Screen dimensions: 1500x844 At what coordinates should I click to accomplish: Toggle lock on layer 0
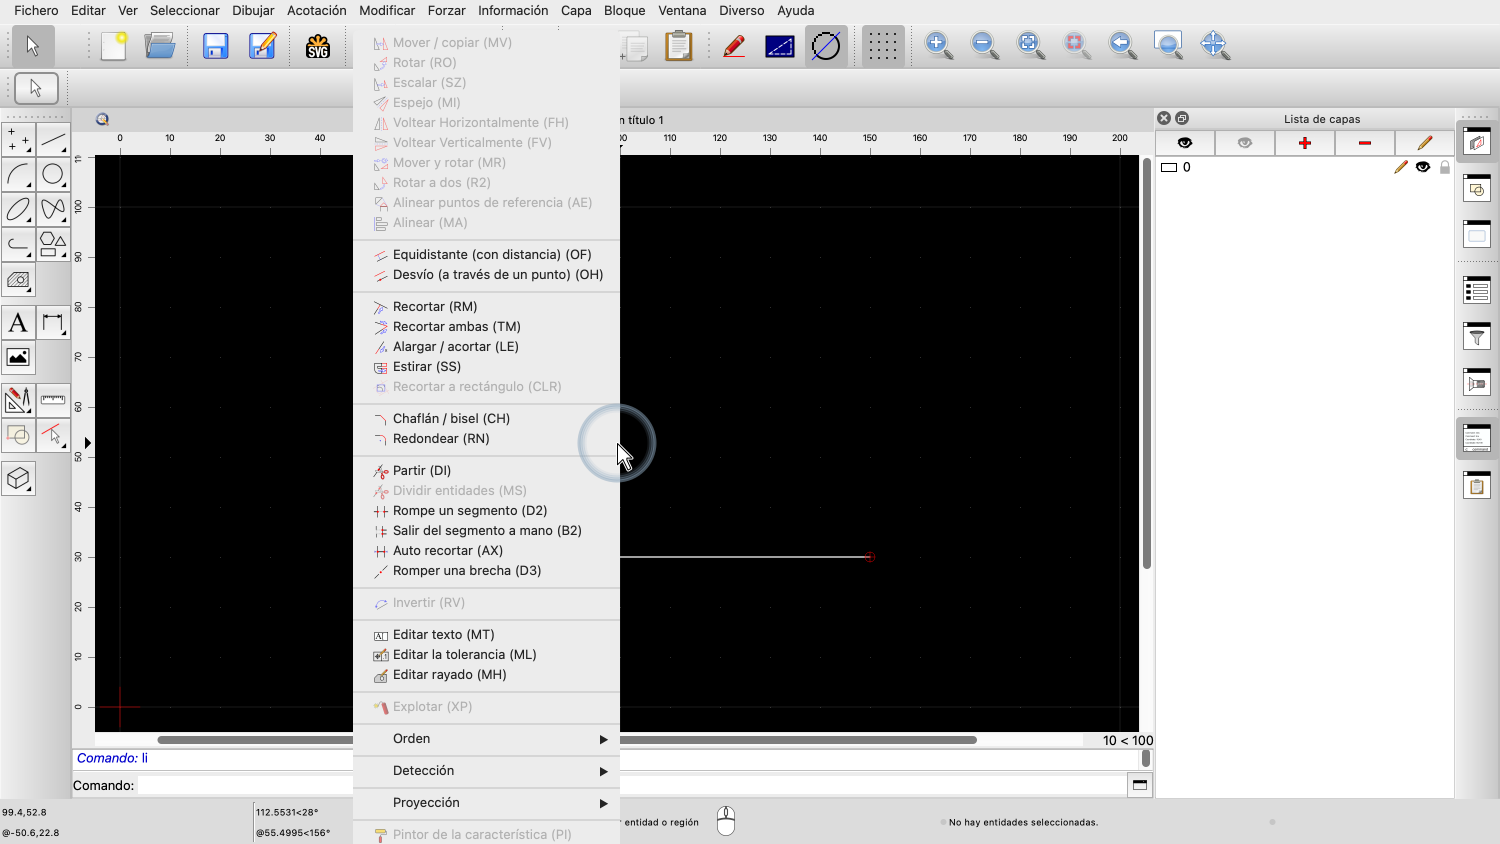pyautogui.click(x=1444, y=167)
